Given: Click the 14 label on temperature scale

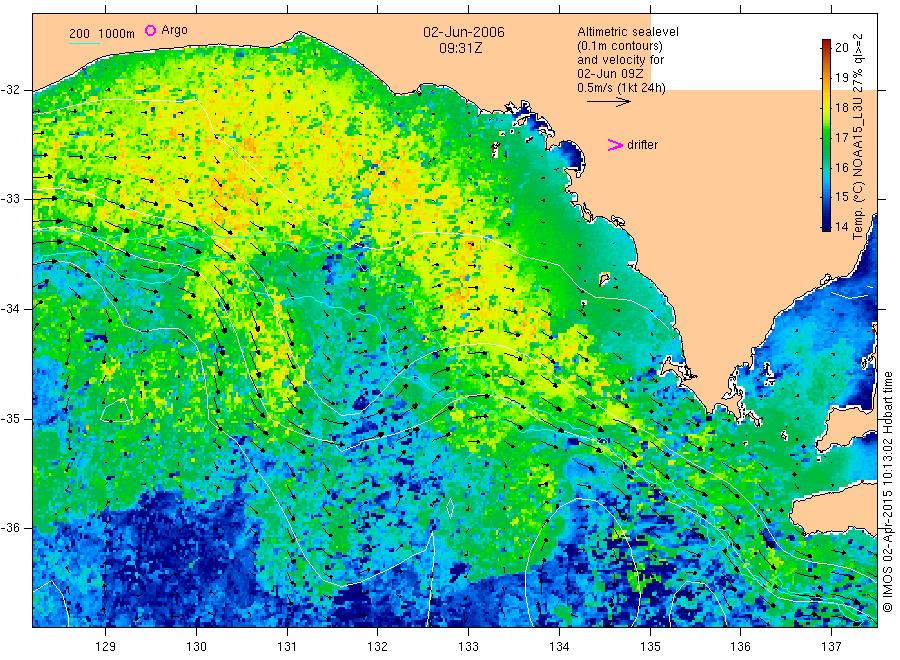Looking at the screenshot, I should [x=841, y=227].
